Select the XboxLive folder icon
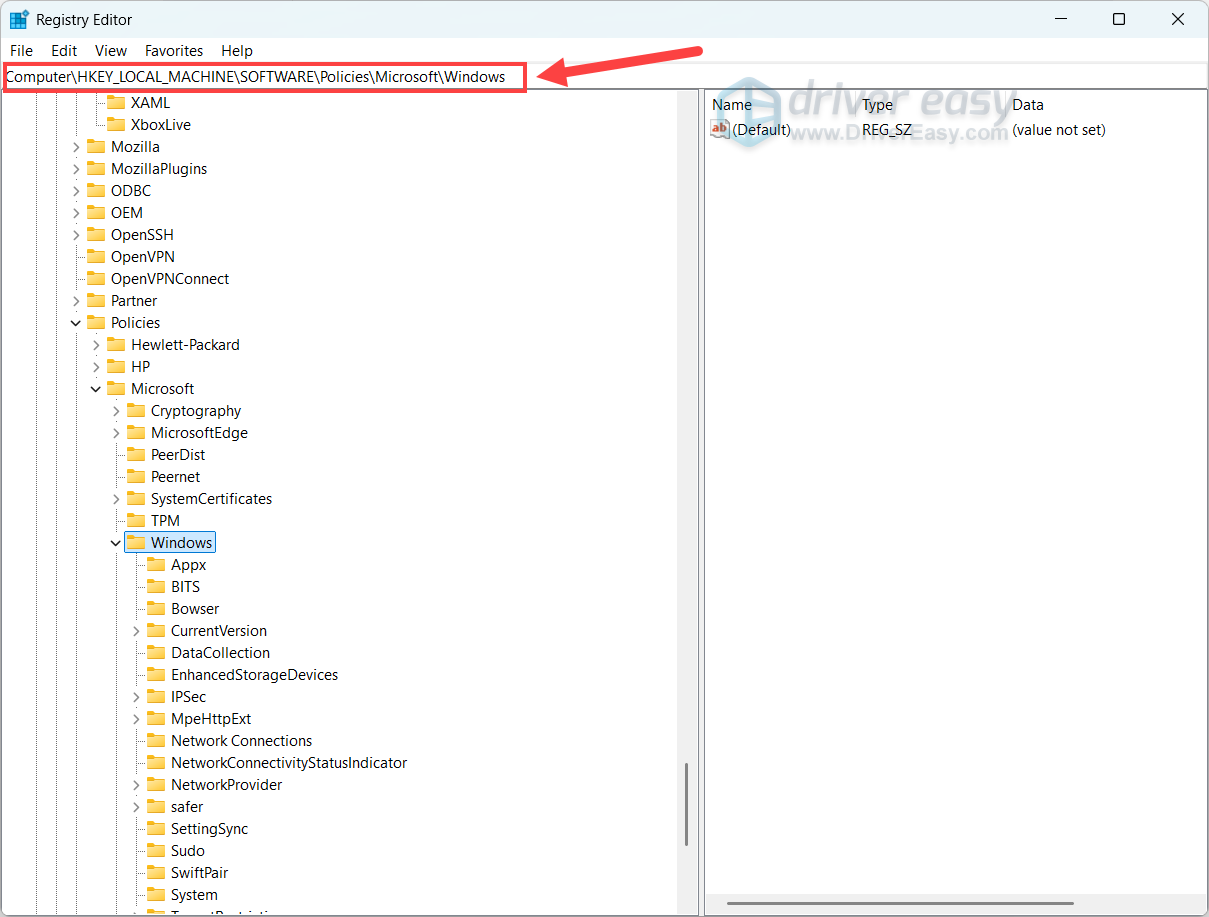The height and width of the screenshot is (917, 1209). (116, 124)
